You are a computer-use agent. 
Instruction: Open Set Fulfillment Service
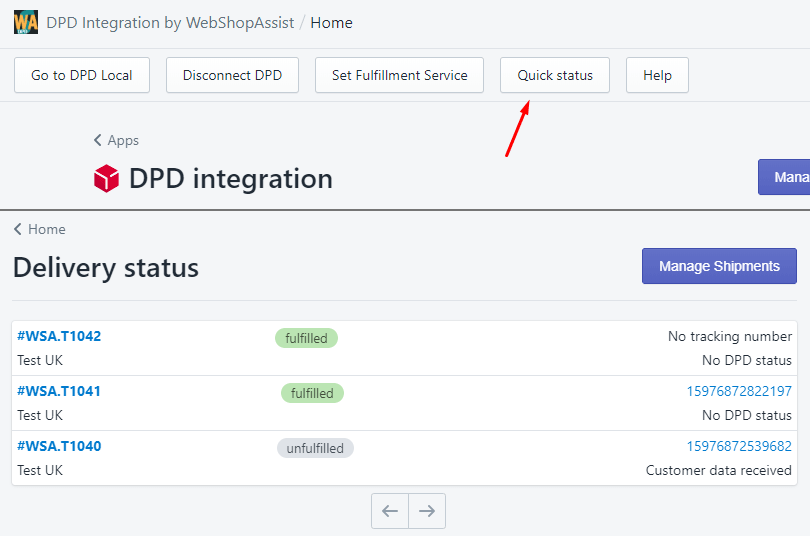tap(399, 75)
